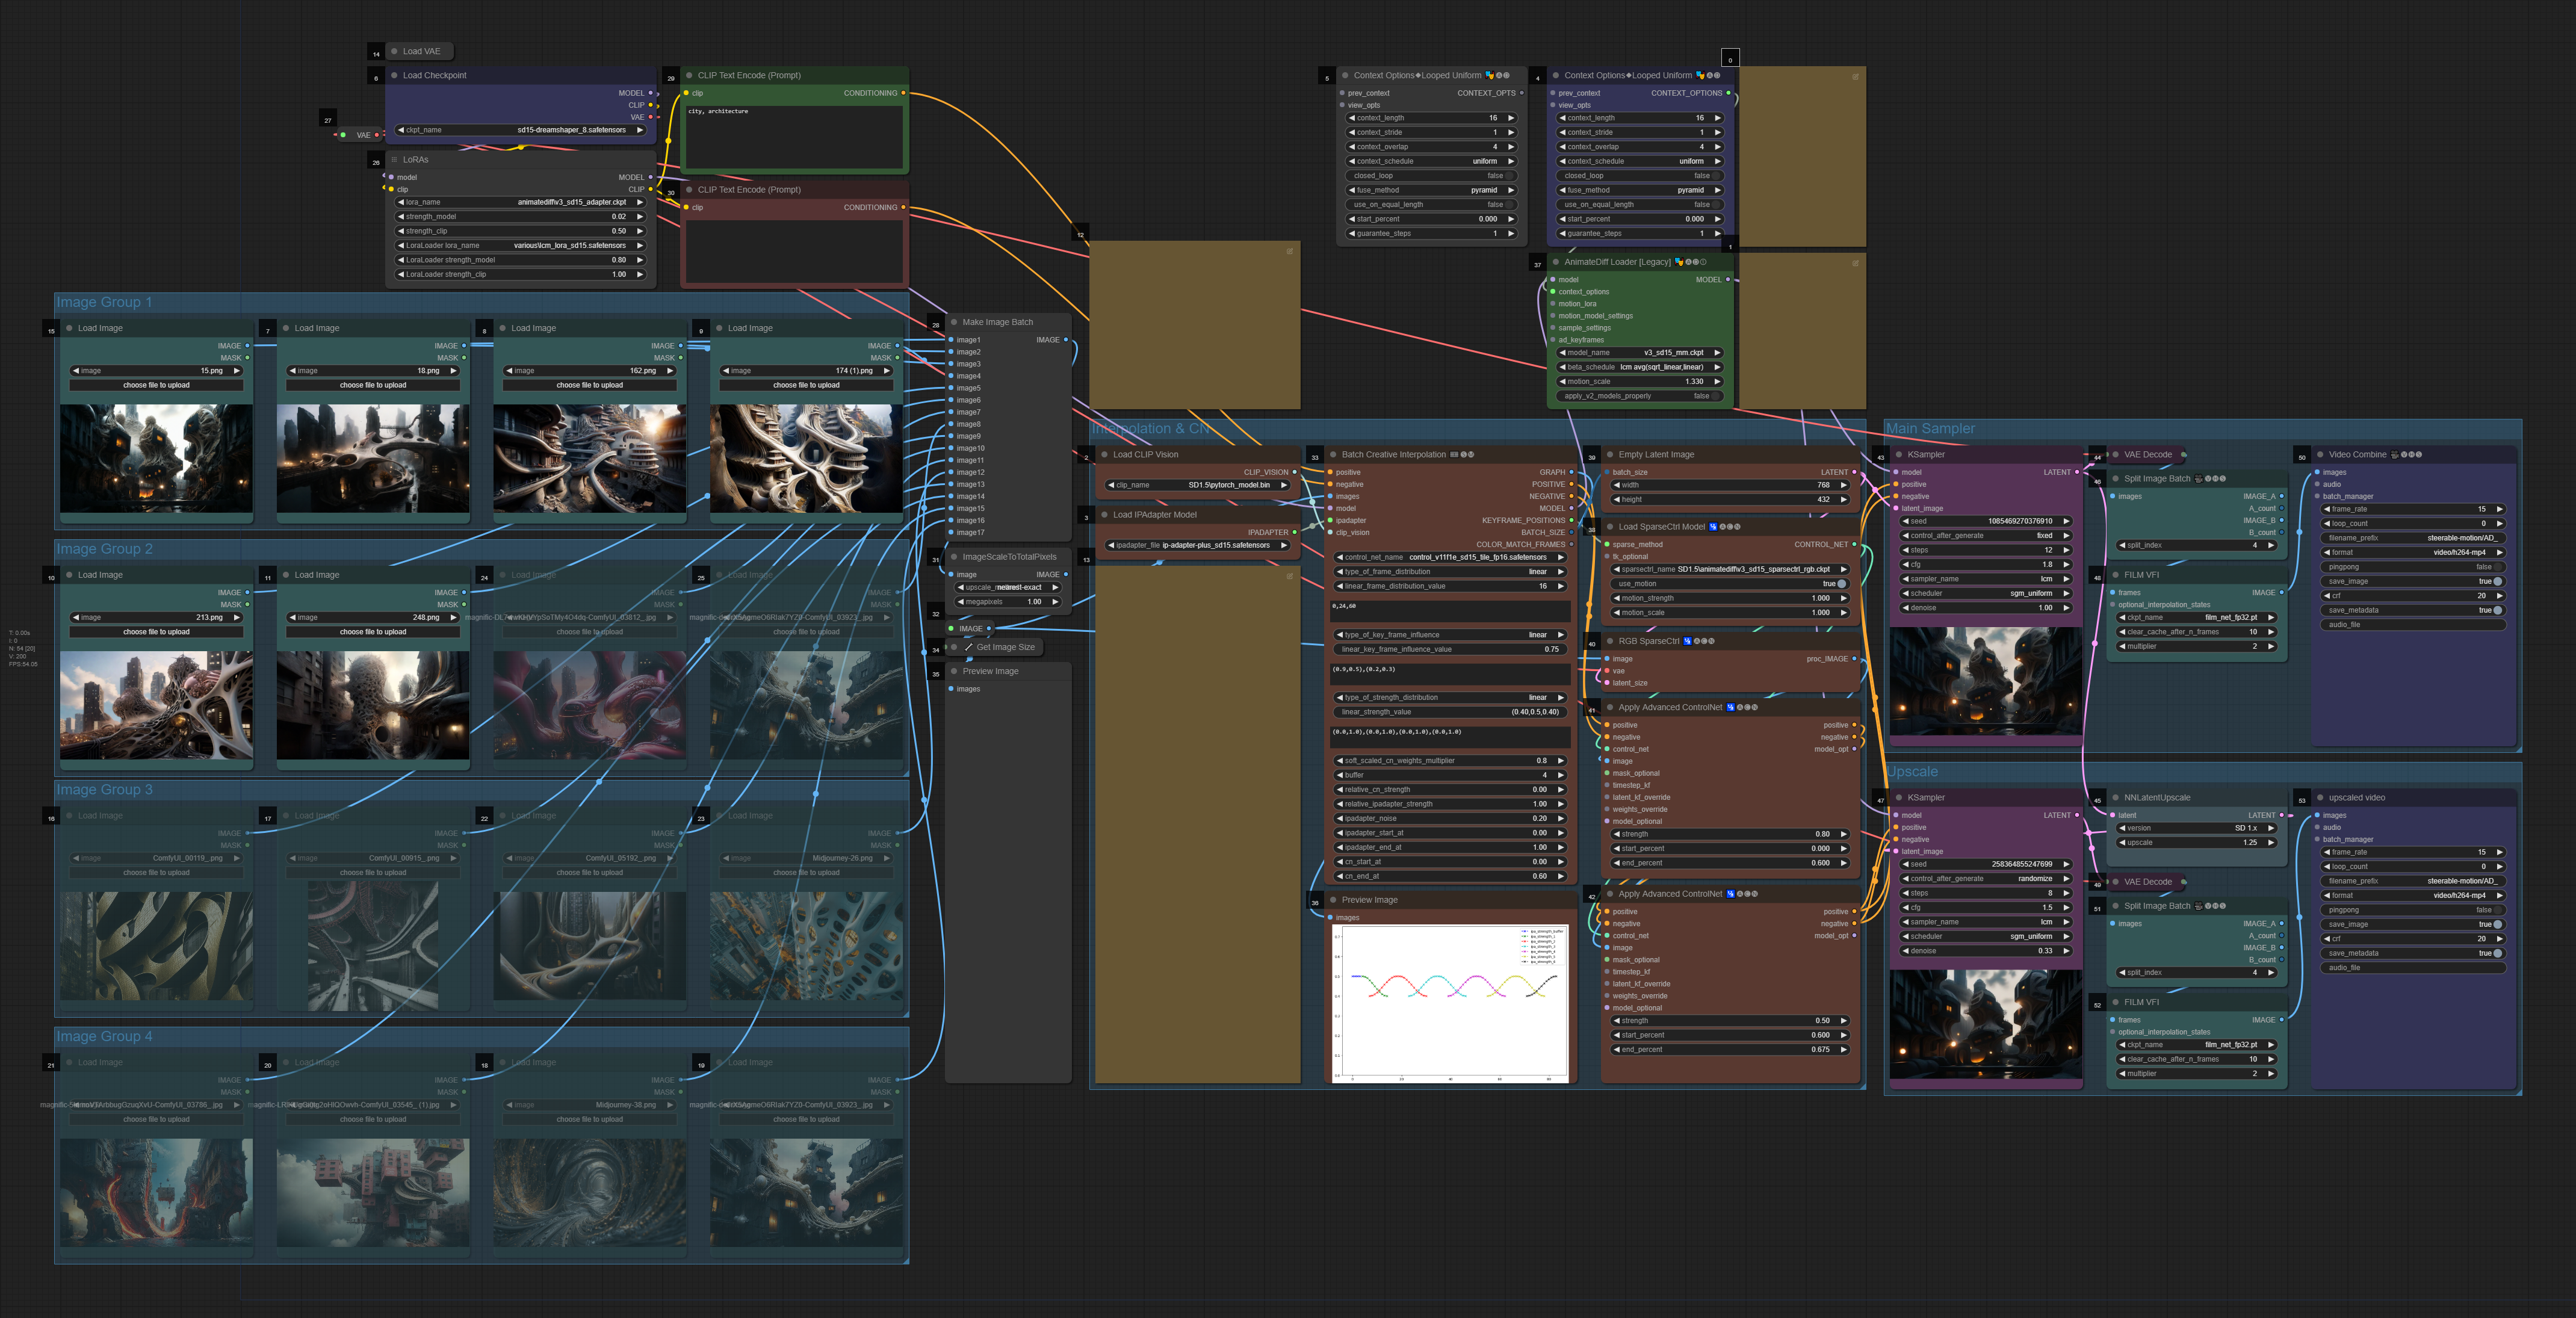Click choose file to upload under 248.png

click(x=373, y=632)
